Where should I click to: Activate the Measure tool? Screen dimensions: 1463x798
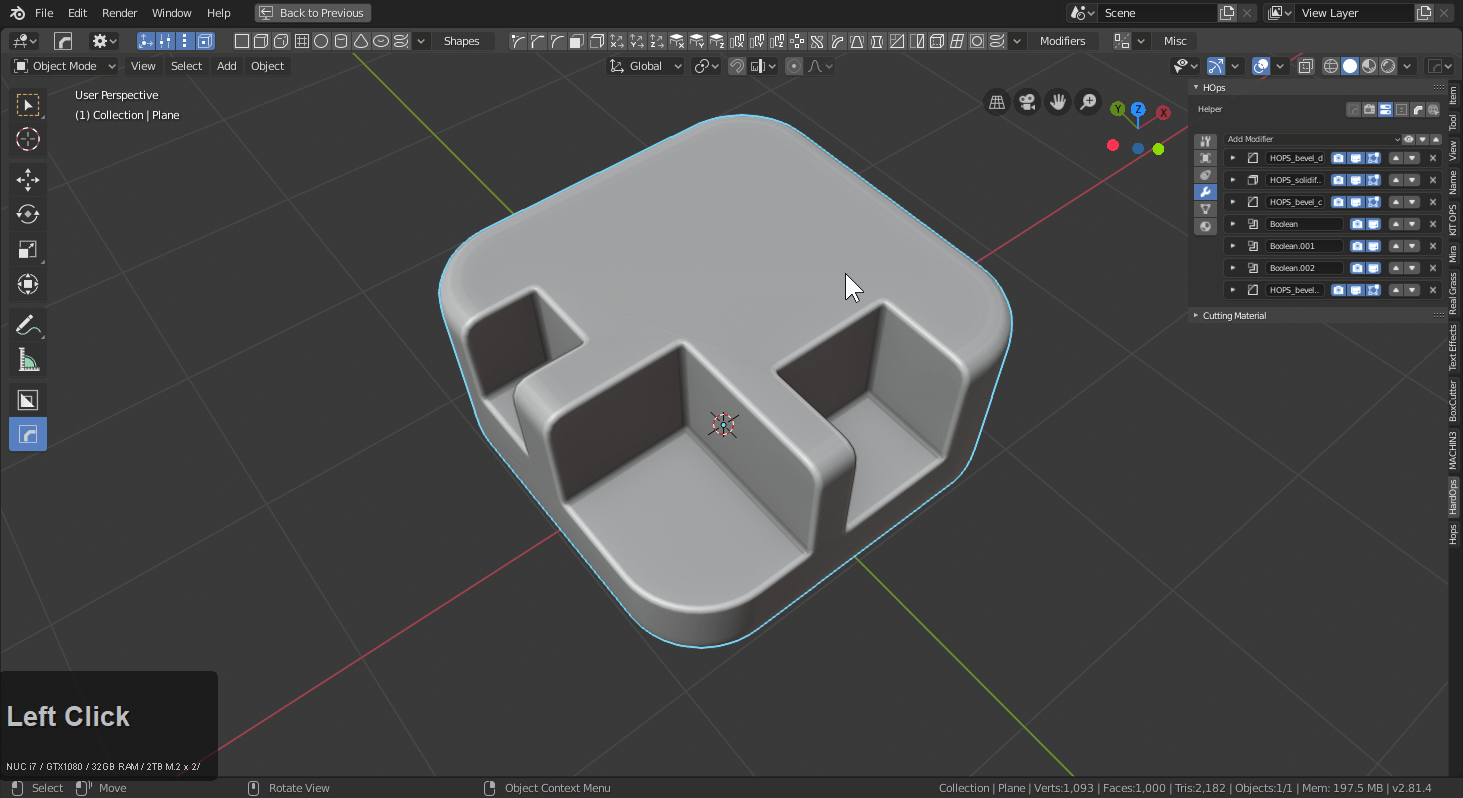pos(28,360)
